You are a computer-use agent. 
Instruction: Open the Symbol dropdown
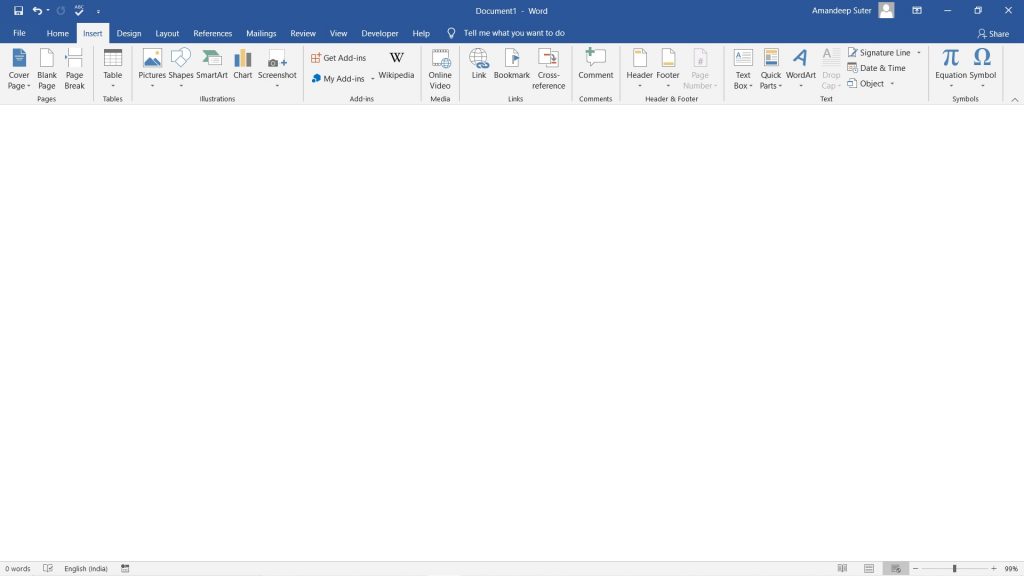(x=982, y=69)
